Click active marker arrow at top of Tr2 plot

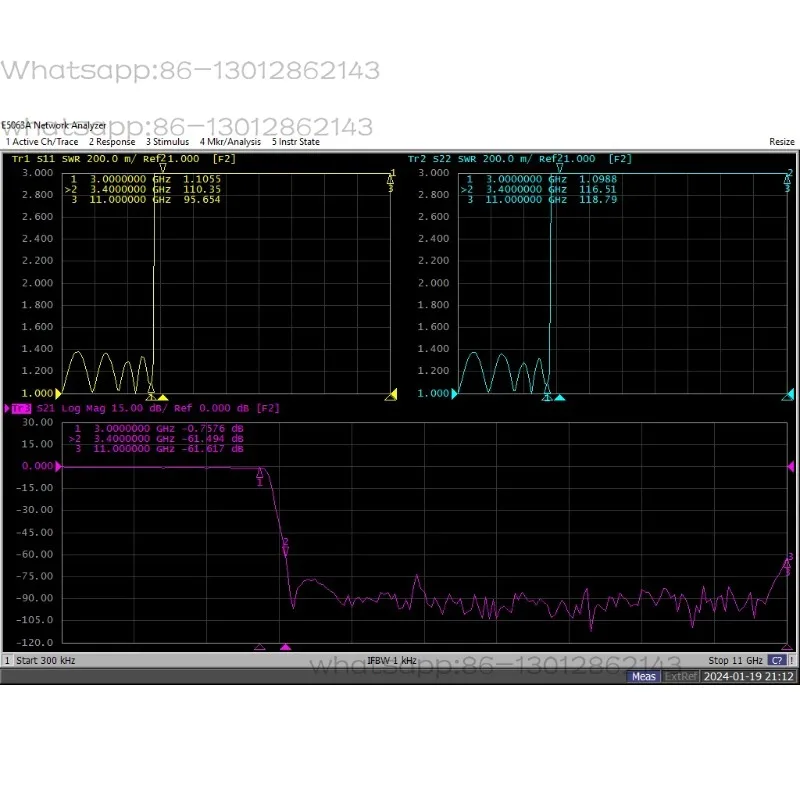click(560, 168)
